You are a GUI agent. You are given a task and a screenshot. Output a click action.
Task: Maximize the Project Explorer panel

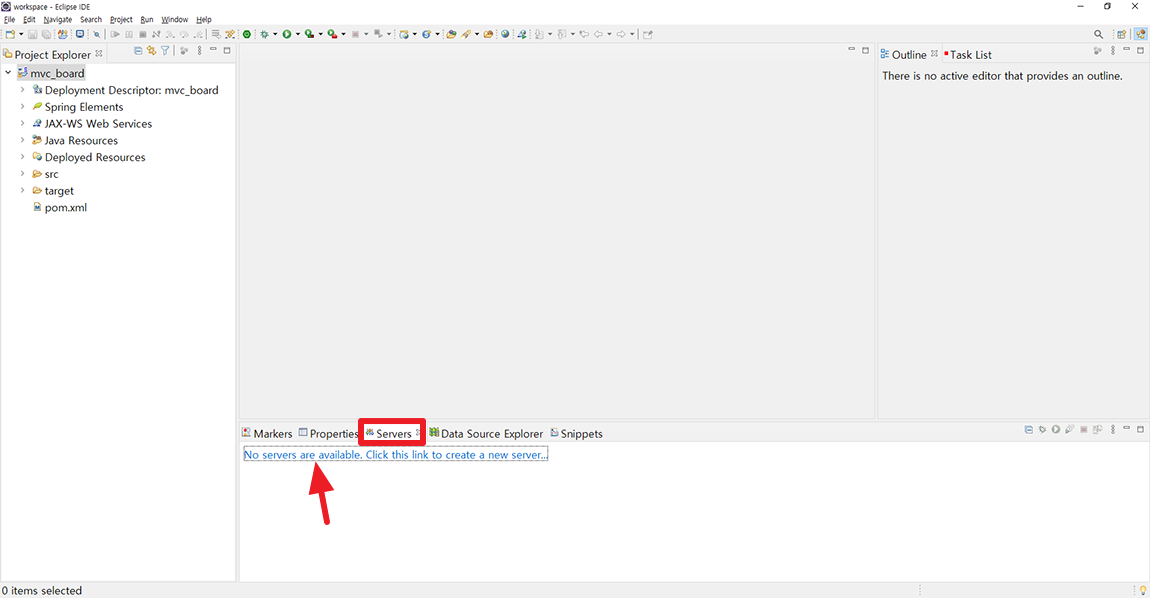pos(227,50)
